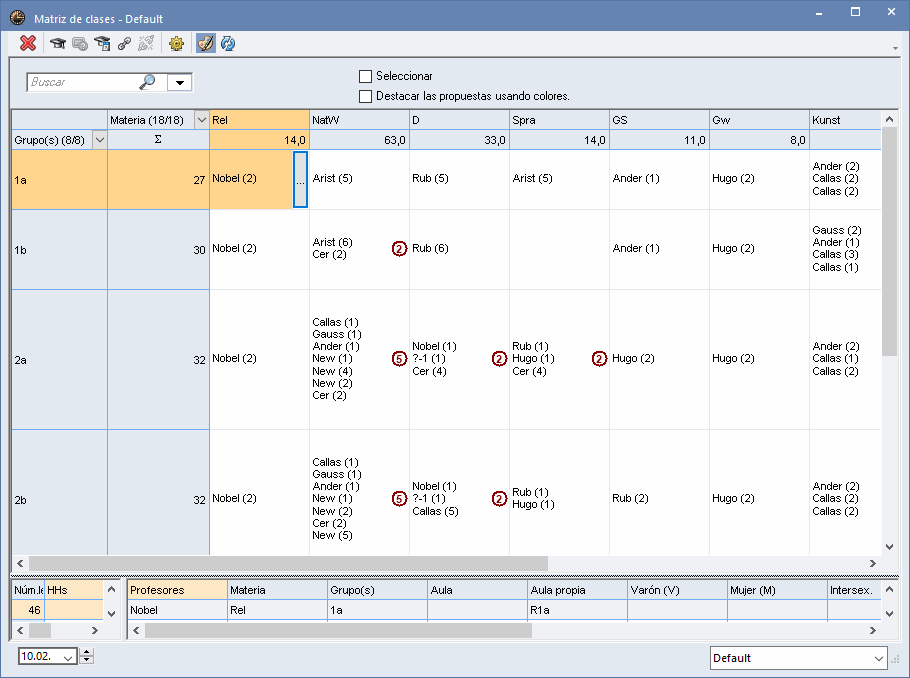Click the Mujer (M) column header
The height and width of the screenshot is (678, 910).
point(777,590)
